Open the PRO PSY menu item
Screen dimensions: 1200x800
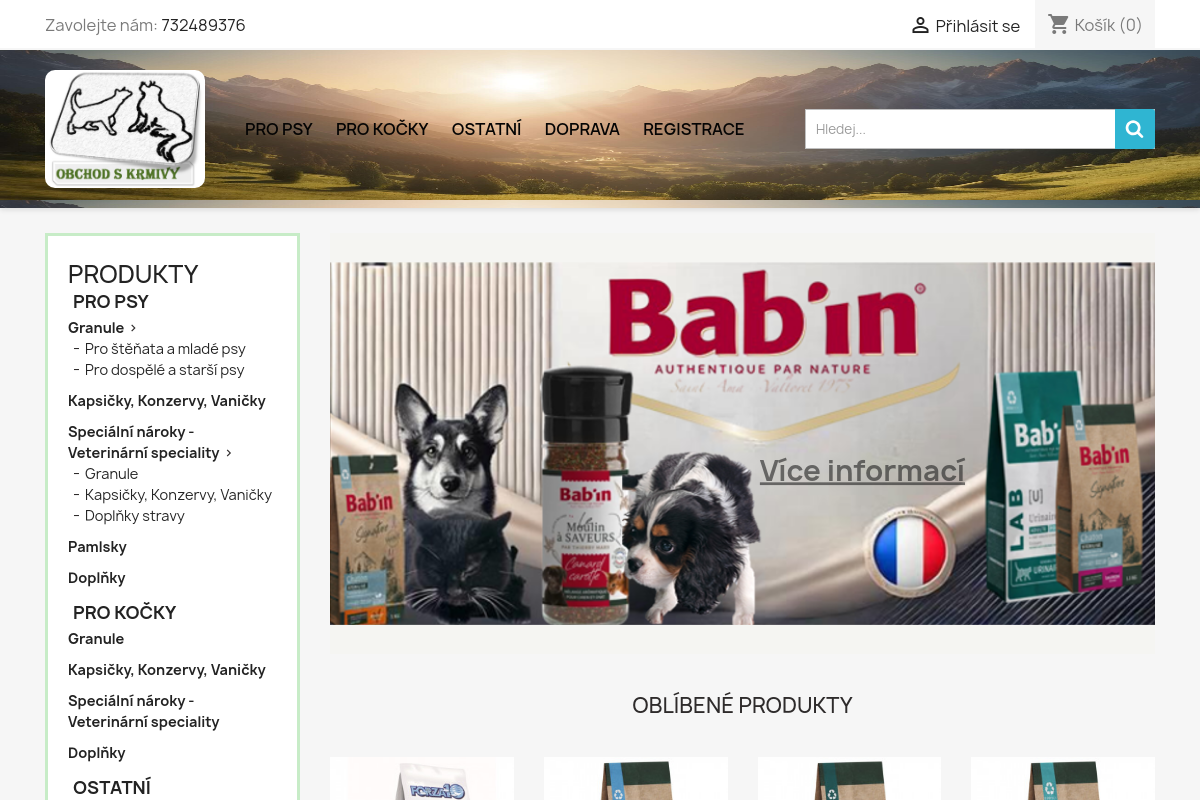point(279,129)
